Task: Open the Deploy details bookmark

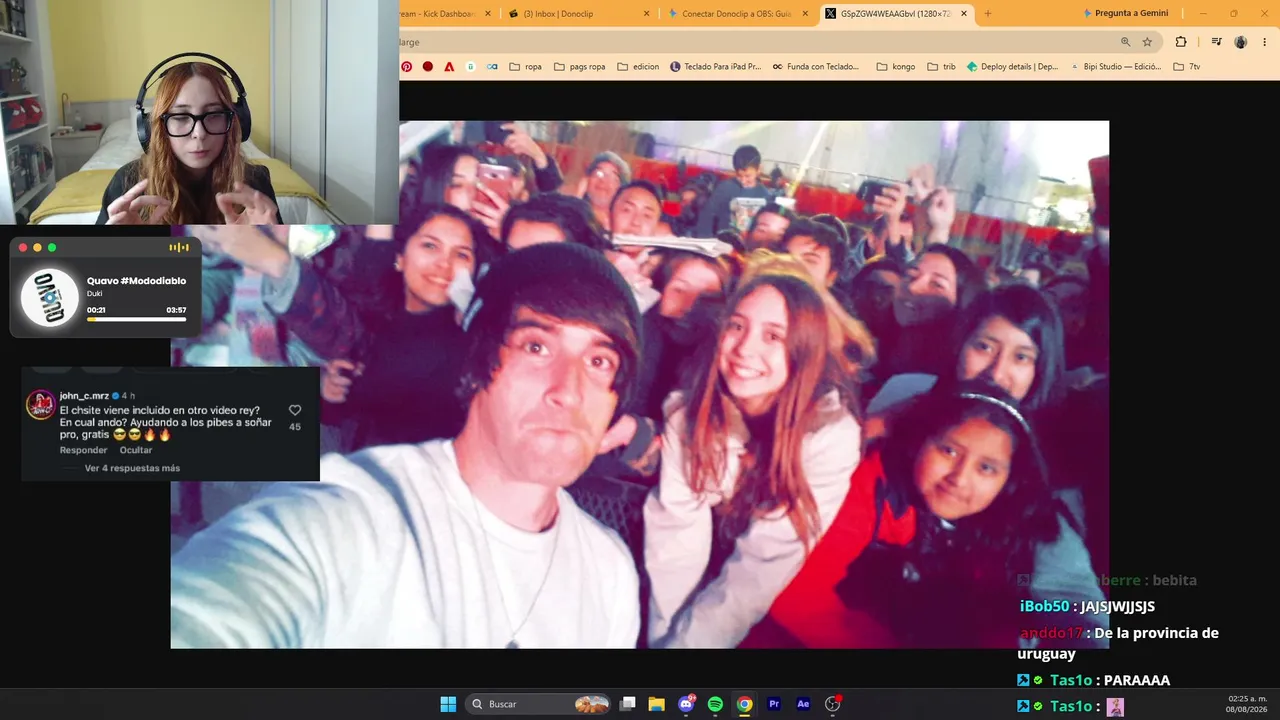Action: pyautogui.click(x=1012, y=67)
